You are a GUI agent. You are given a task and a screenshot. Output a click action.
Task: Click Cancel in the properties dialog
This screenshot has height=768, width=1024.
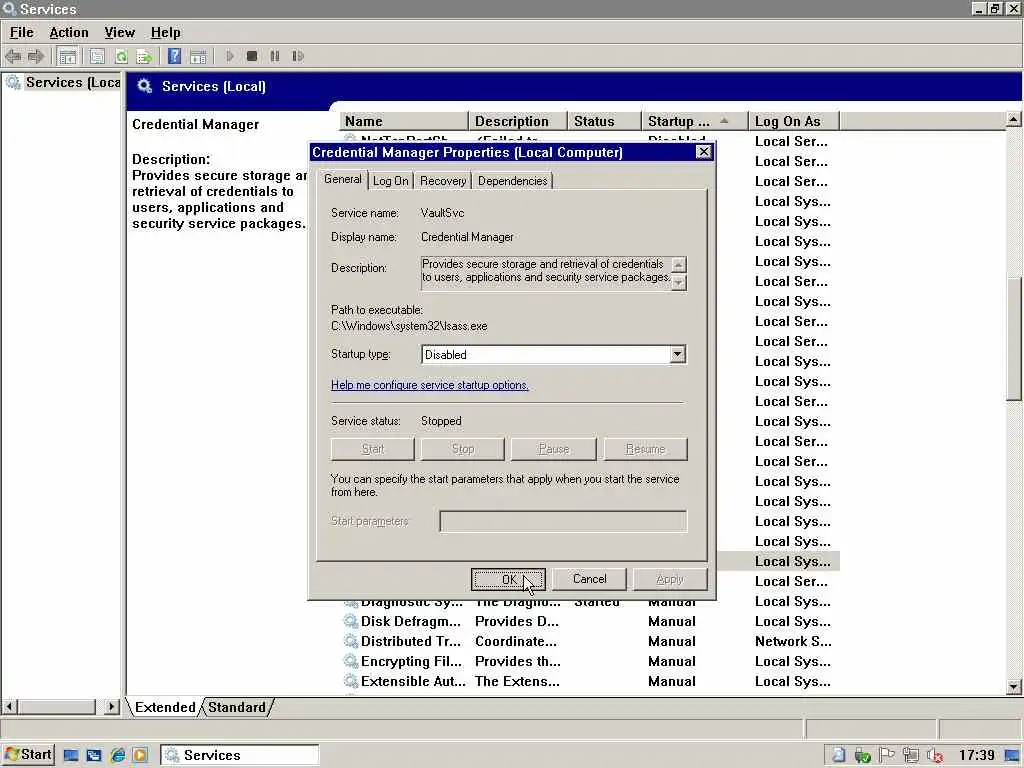coord(589,579)
